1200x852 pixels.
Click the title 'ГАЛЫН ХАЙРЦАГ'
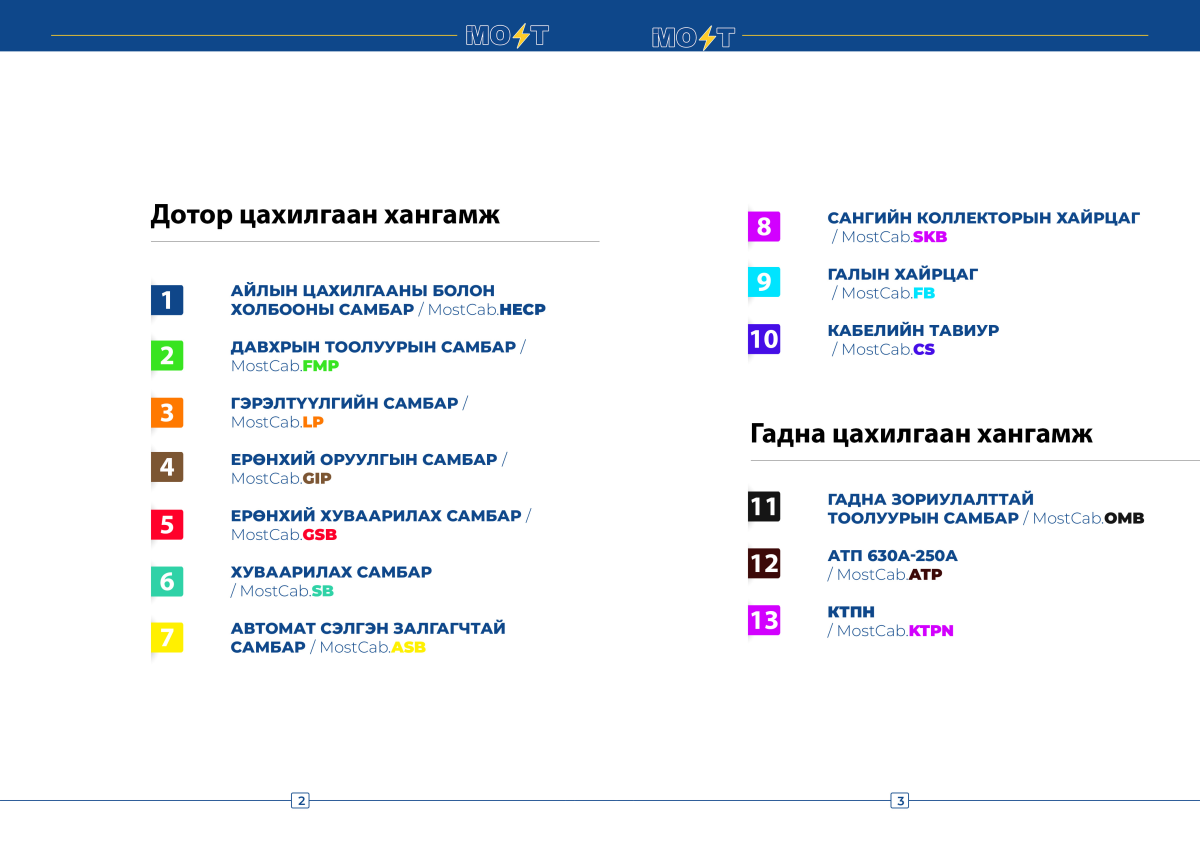point(903,274)
